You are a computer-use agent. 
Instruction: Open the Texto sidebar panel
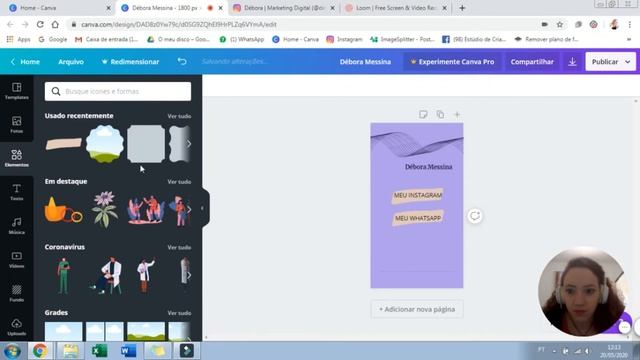(x=17, y=192)
